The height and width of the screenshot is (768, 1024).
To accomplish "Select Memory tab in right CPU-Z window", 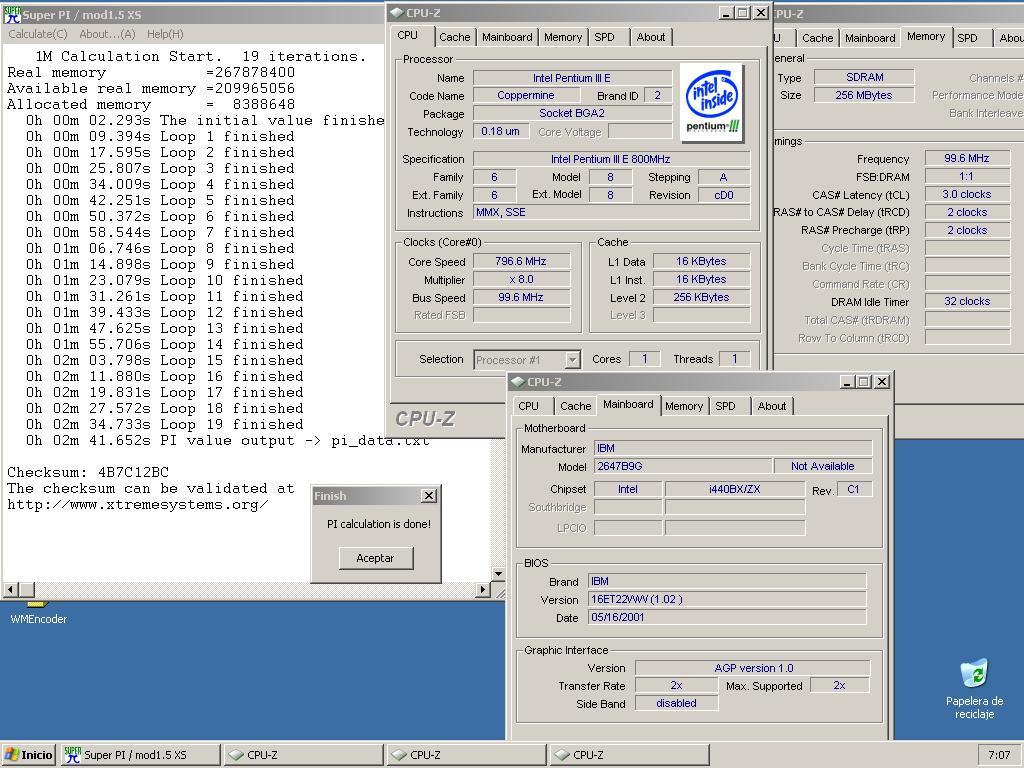I will tap(926, 37).
